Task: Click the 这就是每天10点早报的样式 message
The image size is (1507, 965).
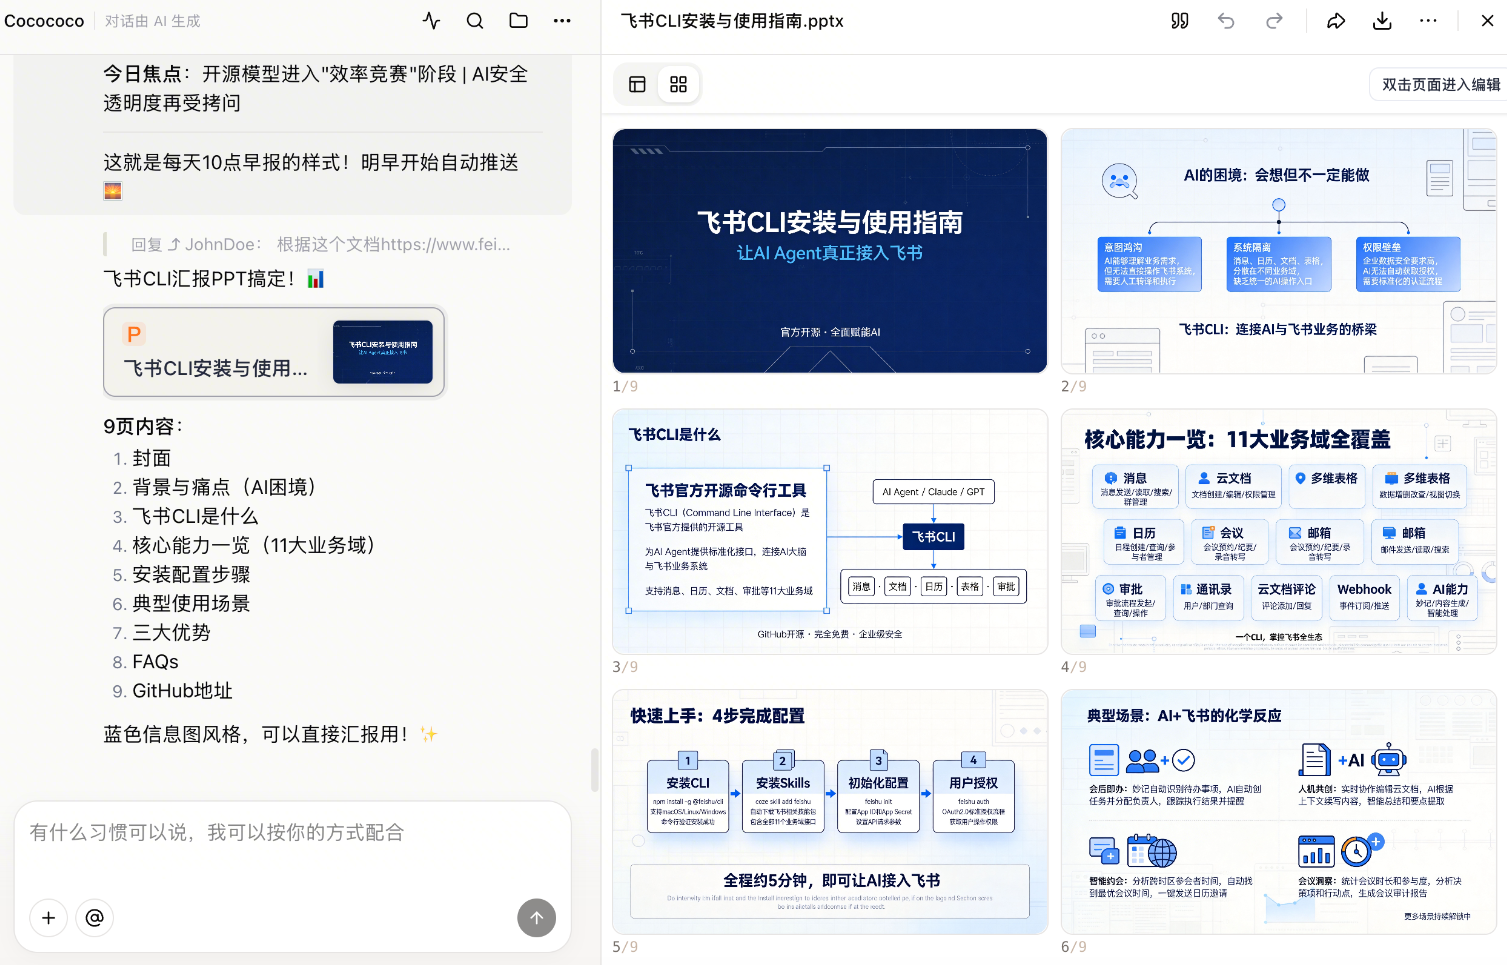Action: click(311, 162)
